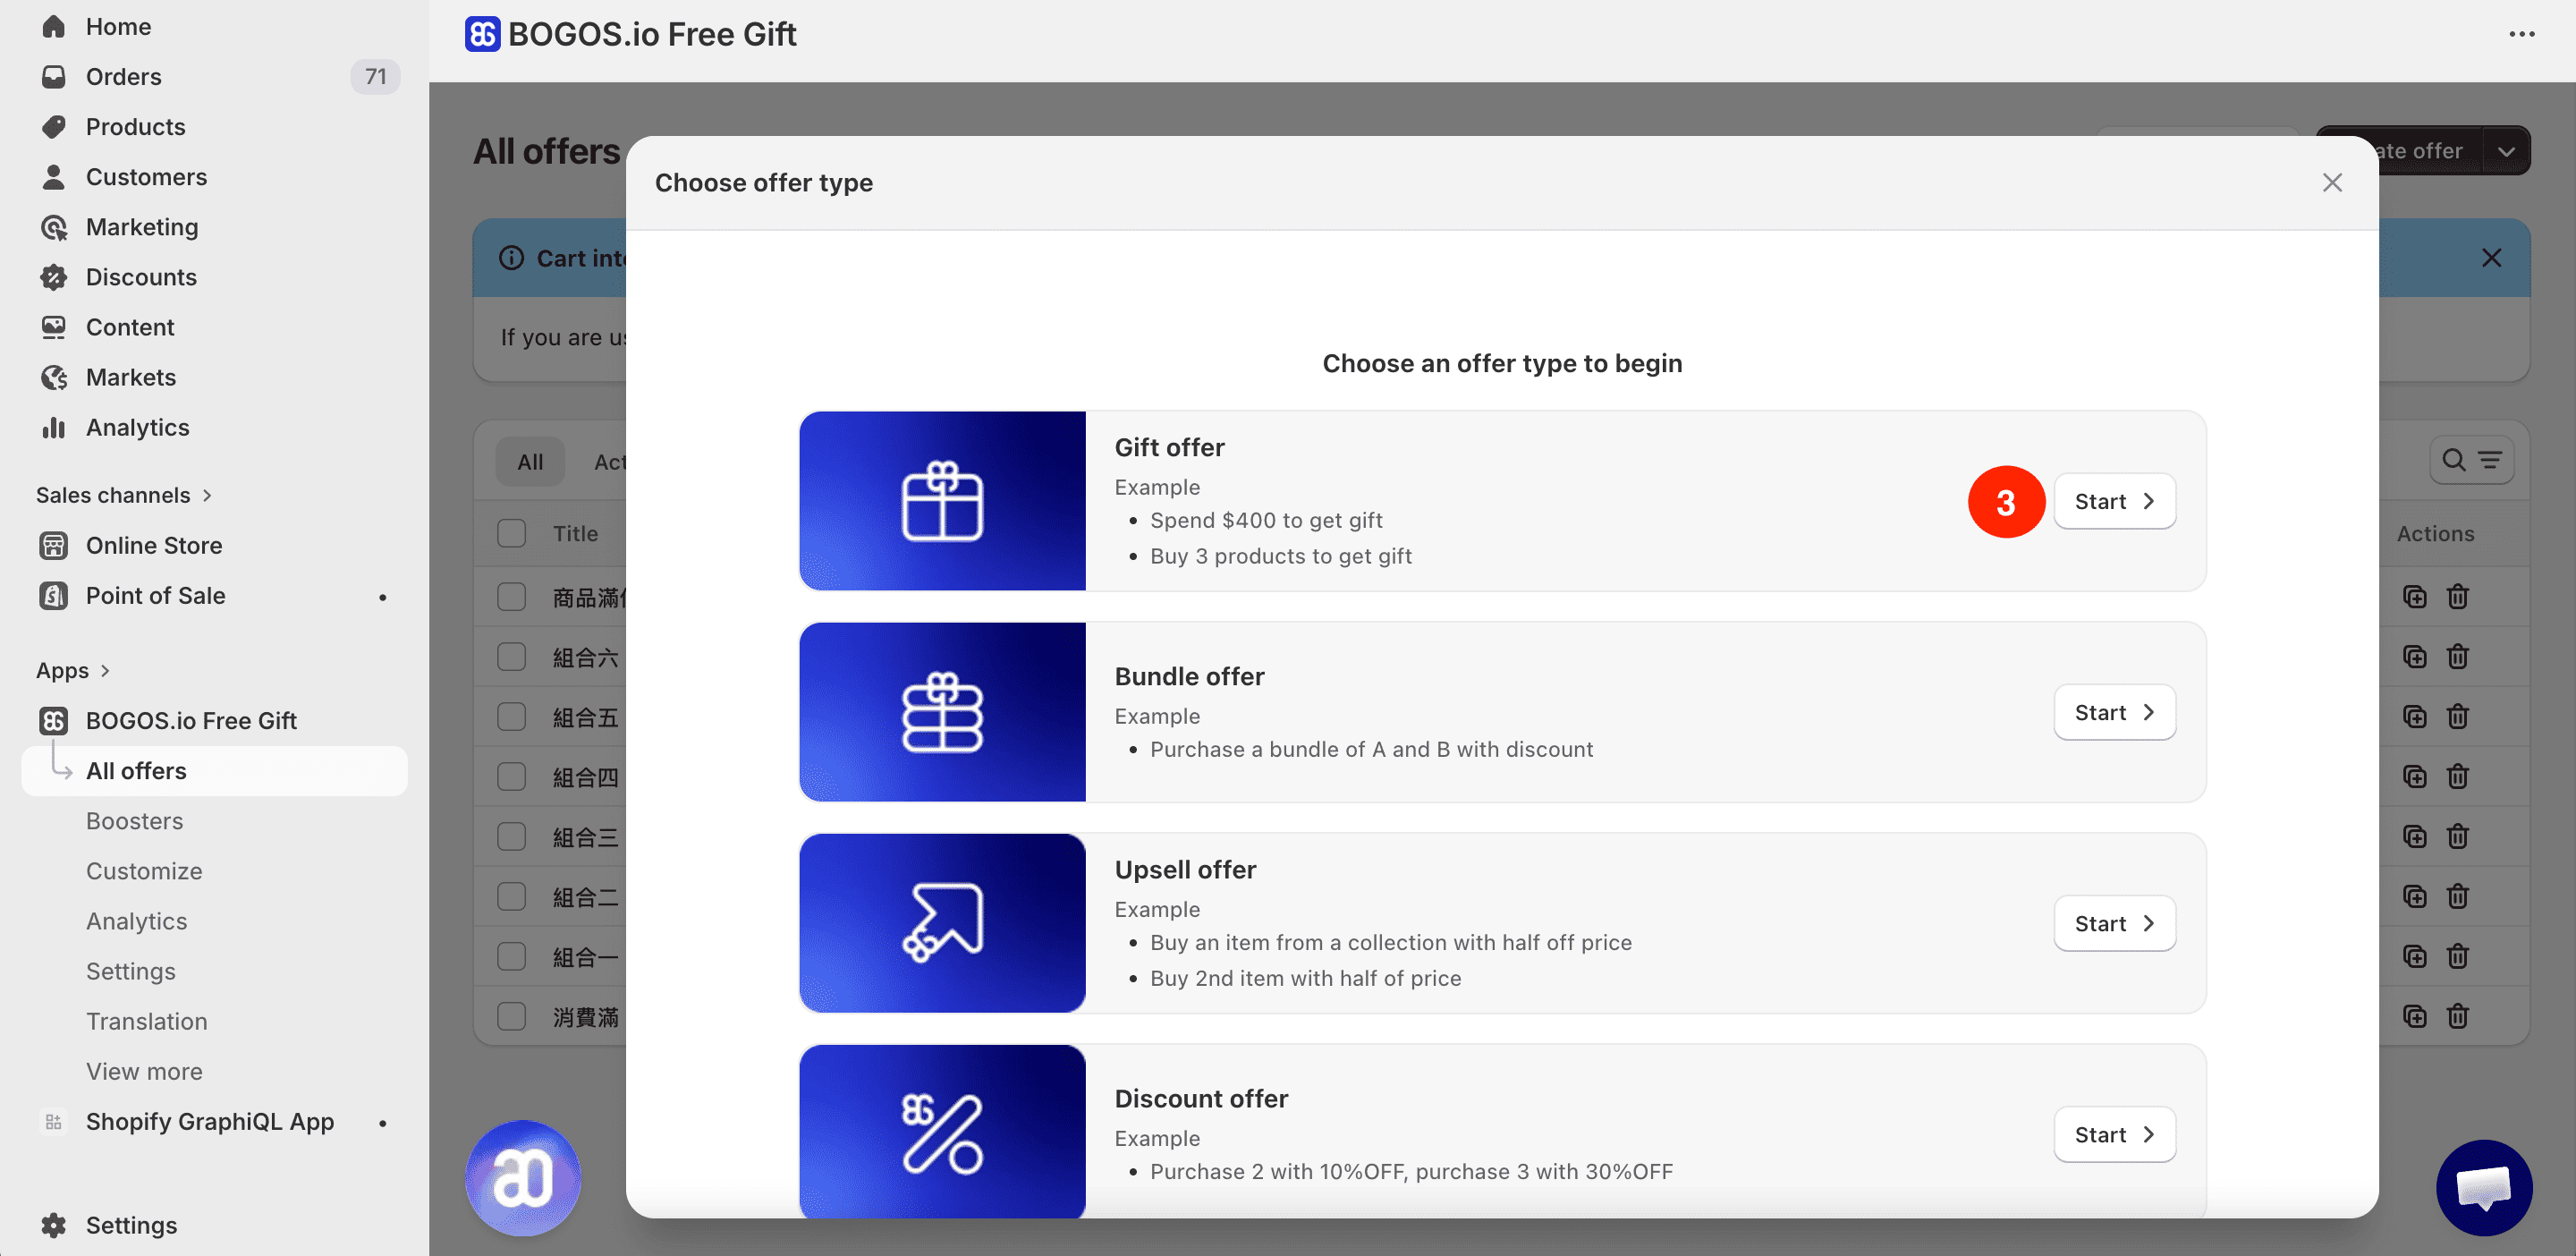Click View more in app submenu
The image size is (2576, 1256).
click(x=144, y=1071)
